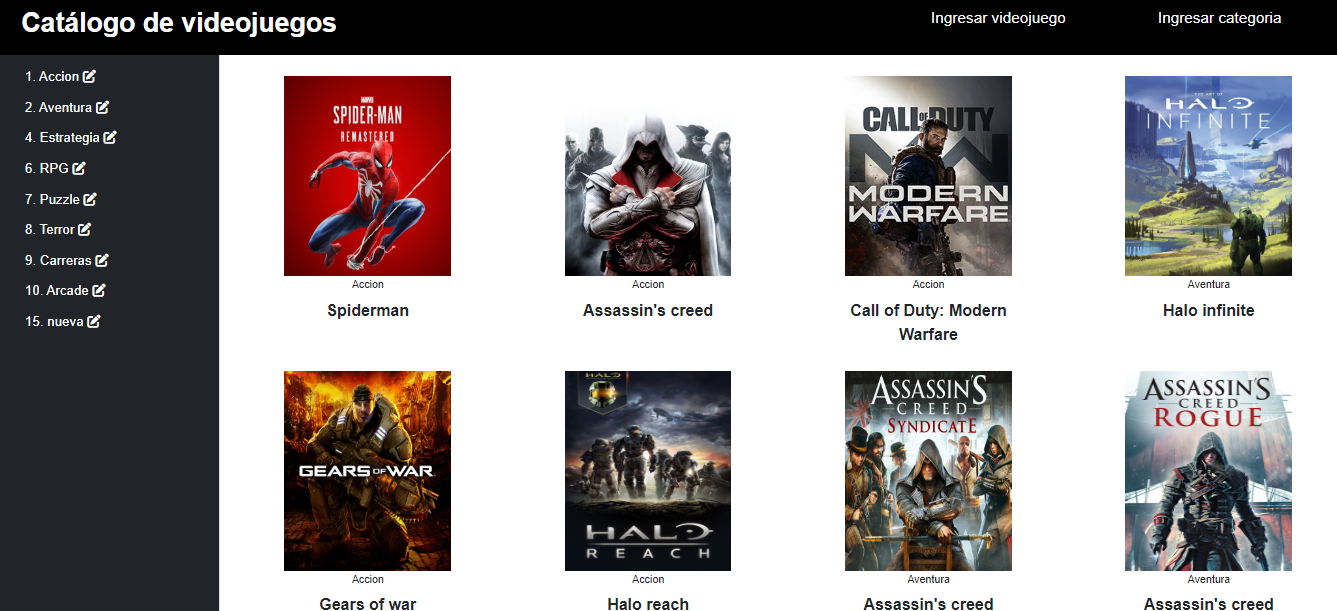This screenshot has width=1337, height=611.
Task: Edit the Carreras category with its icon
Action: pyautogui.click(x=102, y=260)
